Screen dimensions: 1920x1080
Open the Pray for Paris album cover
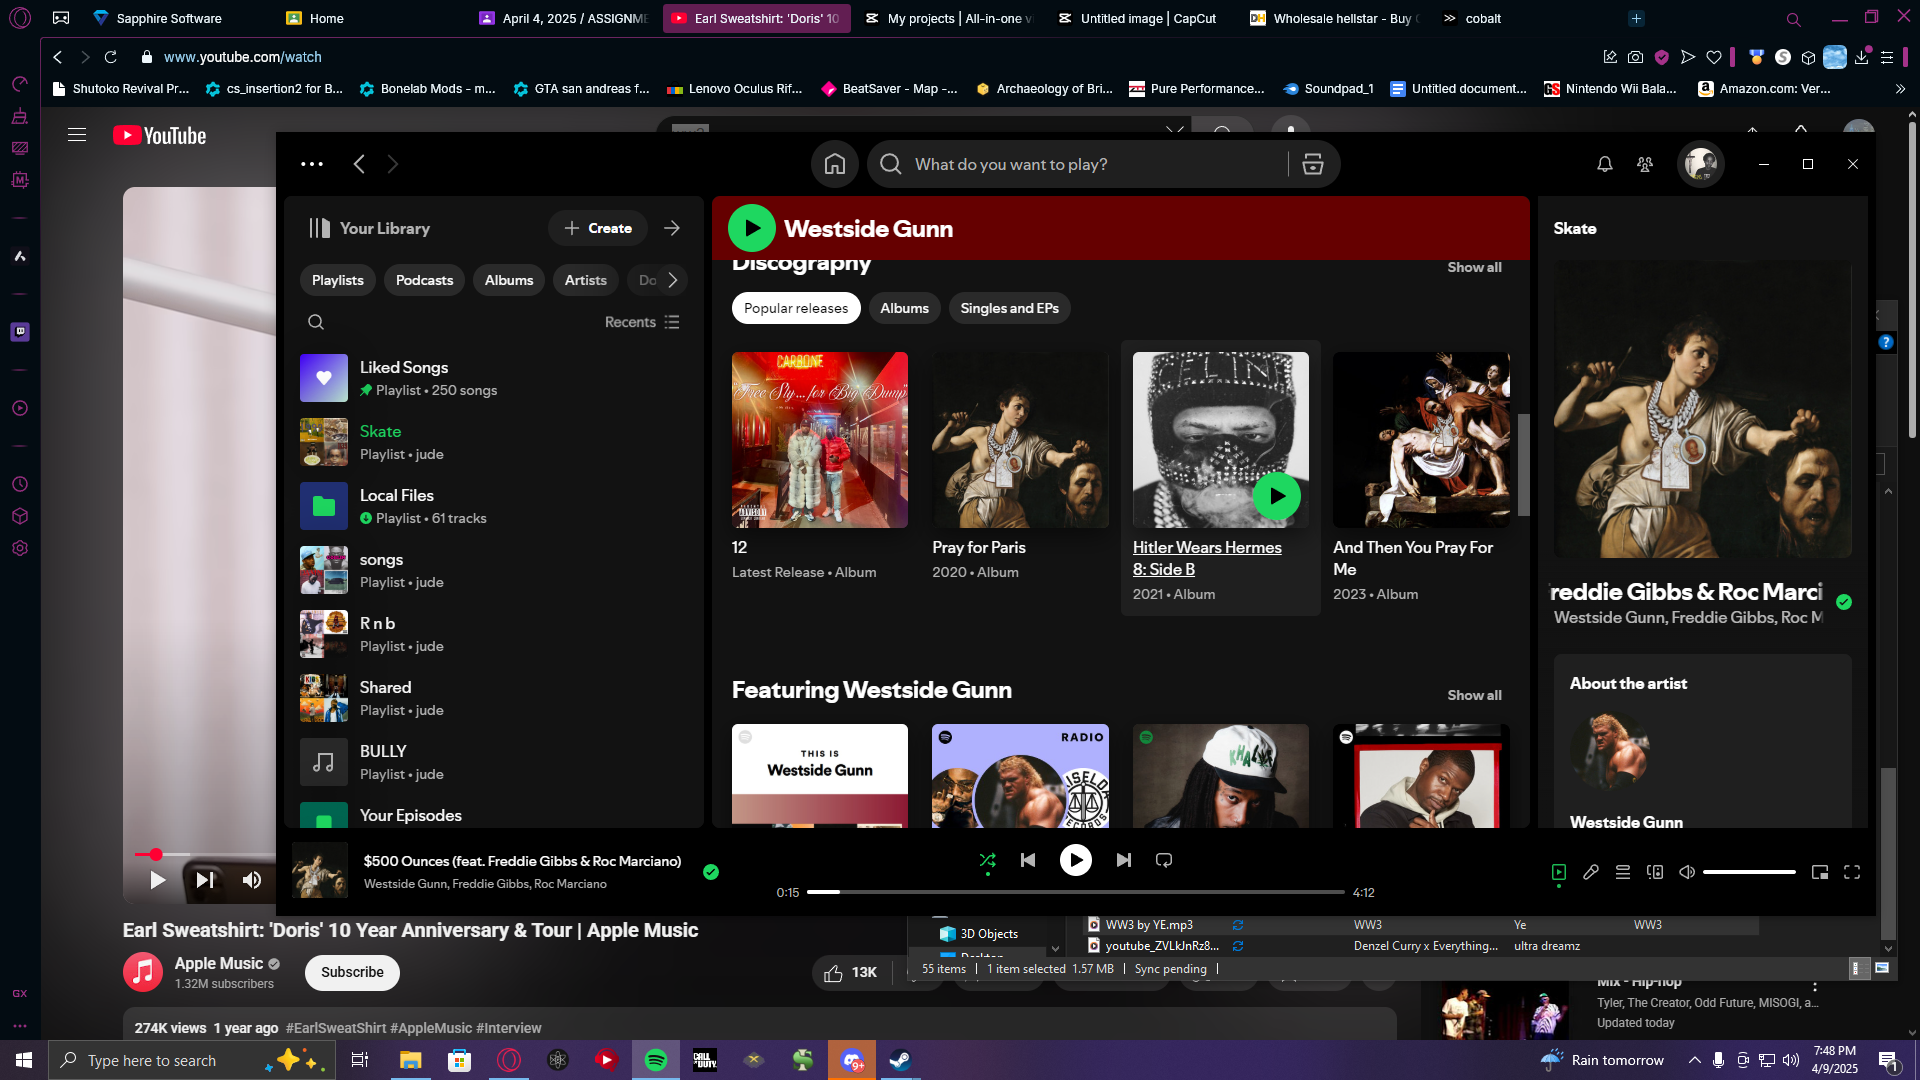click(x=1020, y=440)
